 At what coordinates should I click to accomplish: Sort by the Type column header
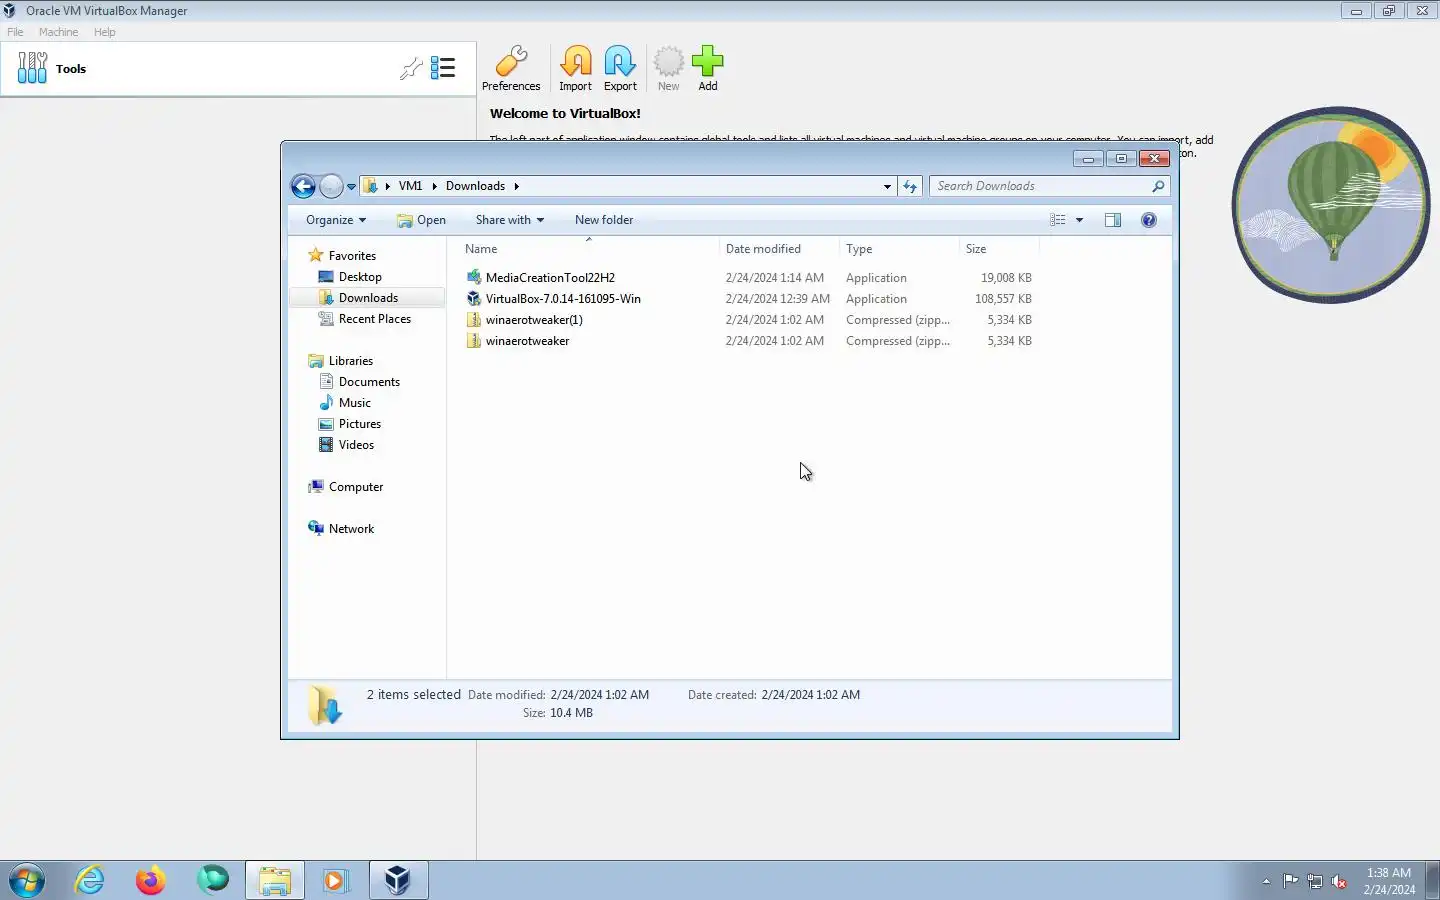(x=898, y=249)
